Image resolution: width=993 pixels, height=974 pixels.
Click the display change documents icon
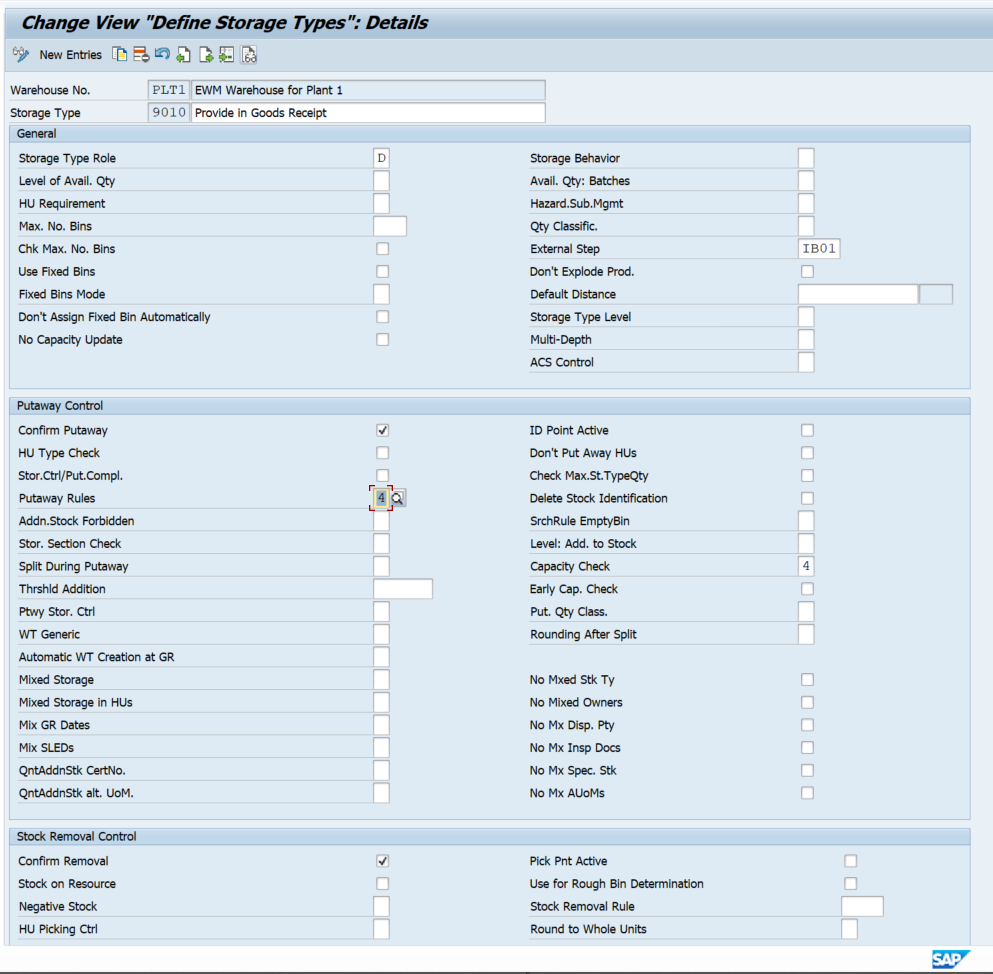pos(249,54)
